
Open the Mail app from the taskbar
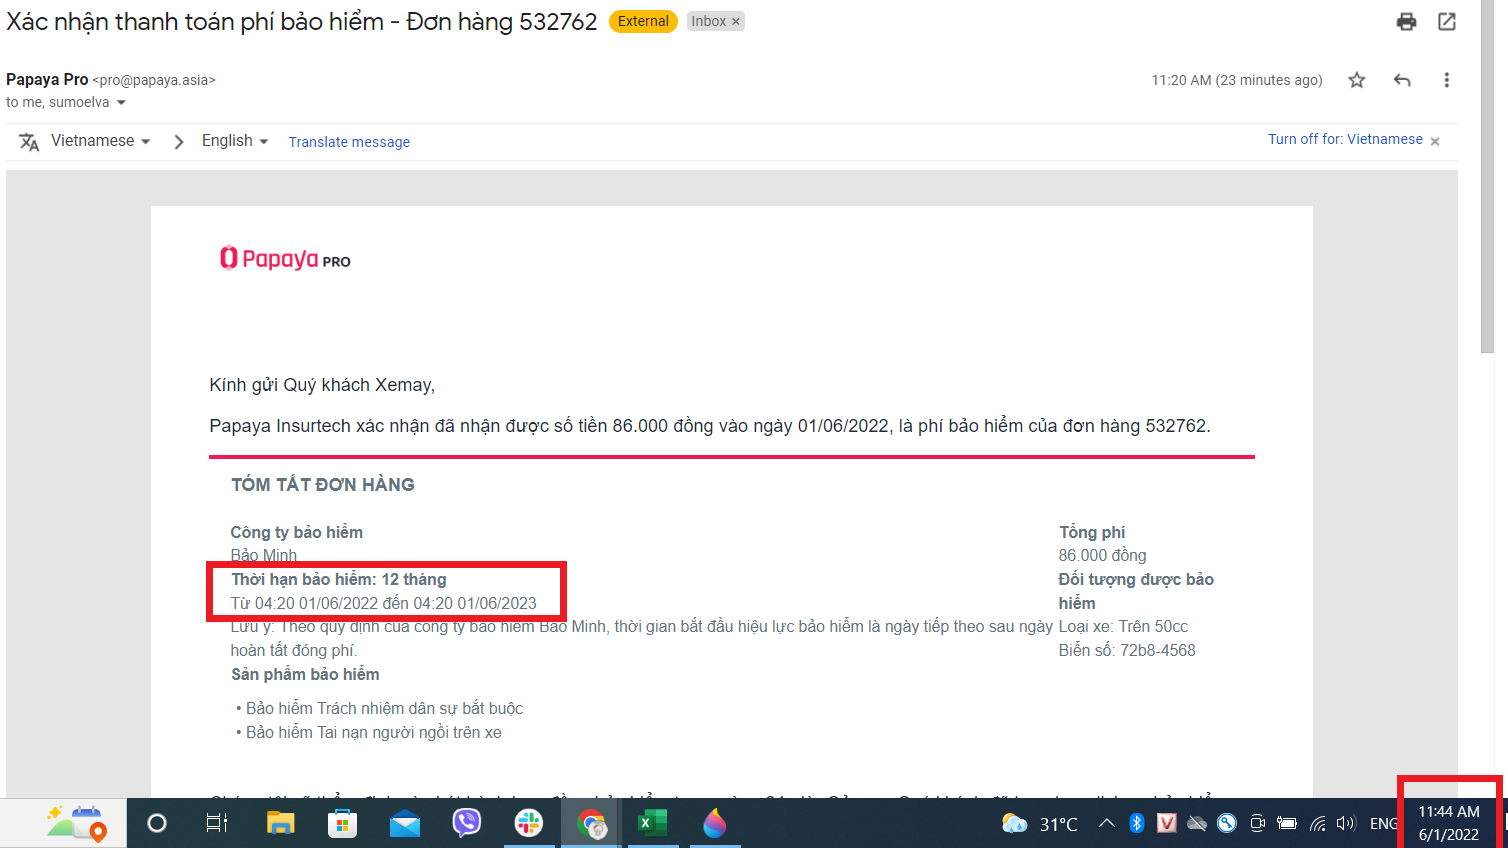pyautogui.click(x=405, y=824)
